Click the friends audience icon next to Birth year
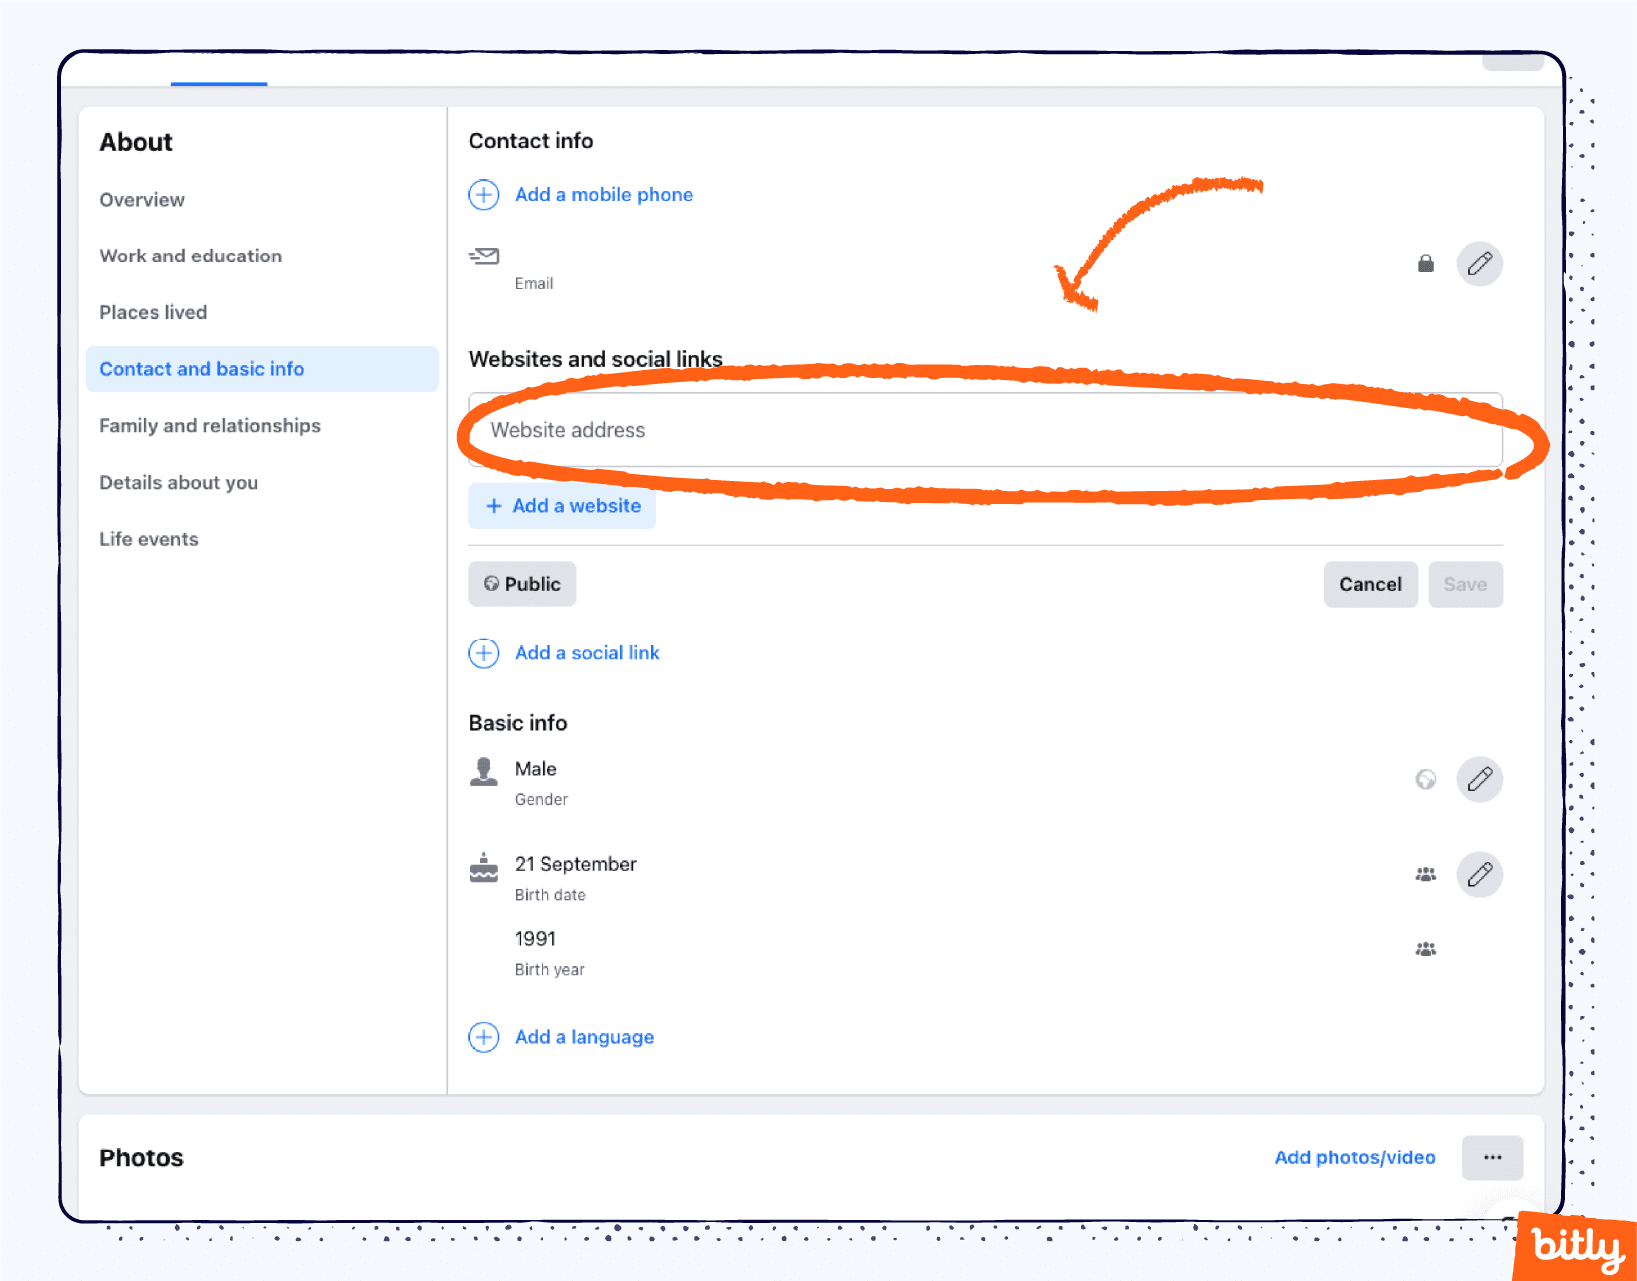Image resolution: width=1637 pixels, height=1281 pixels. coord(1425,948)
